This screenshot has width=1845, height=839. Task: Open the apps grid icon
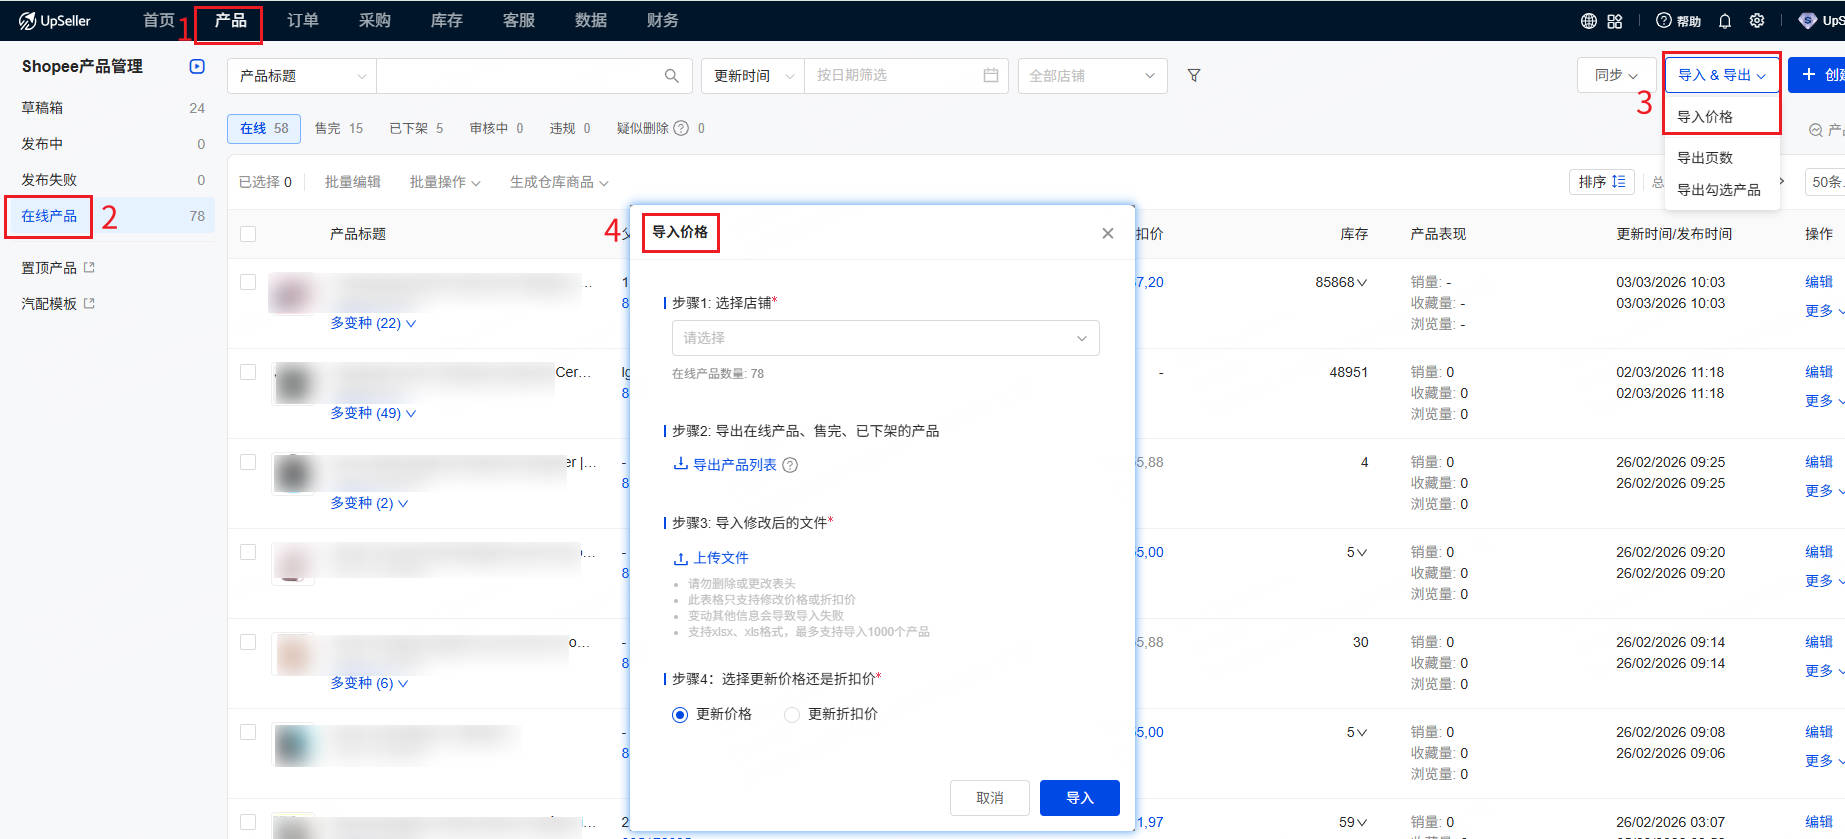click(x=1615, y=21)
